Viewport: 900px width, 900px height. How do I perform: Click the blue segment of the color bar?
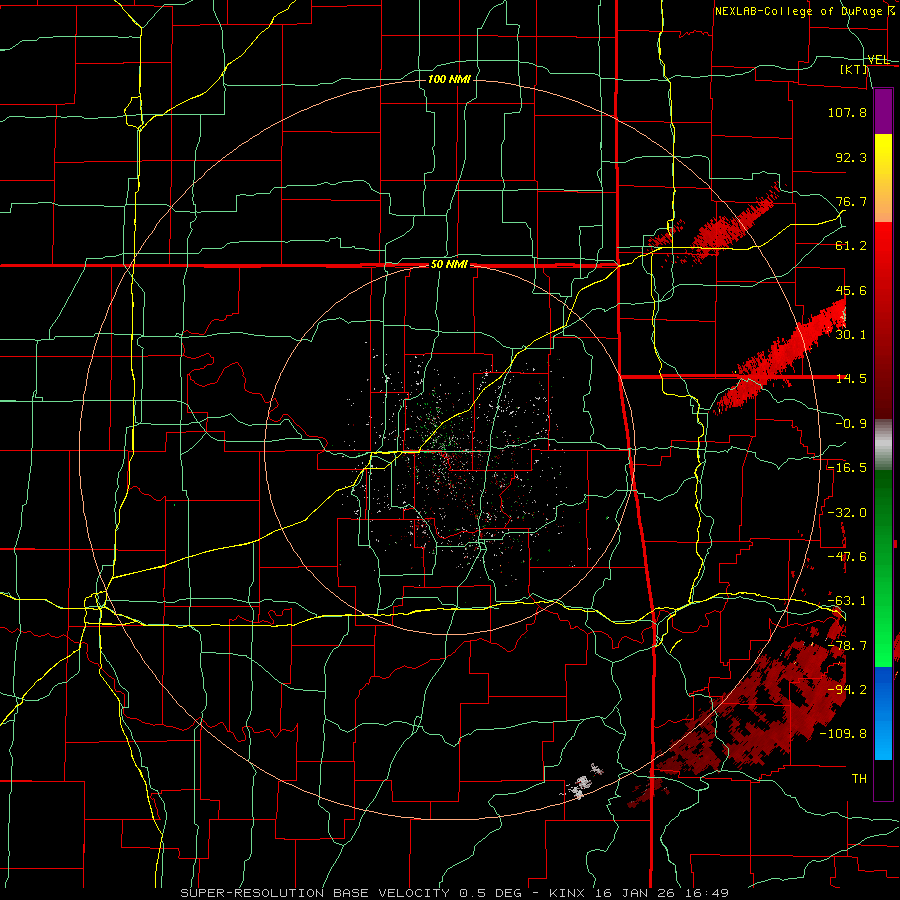(x=883, y=713)
